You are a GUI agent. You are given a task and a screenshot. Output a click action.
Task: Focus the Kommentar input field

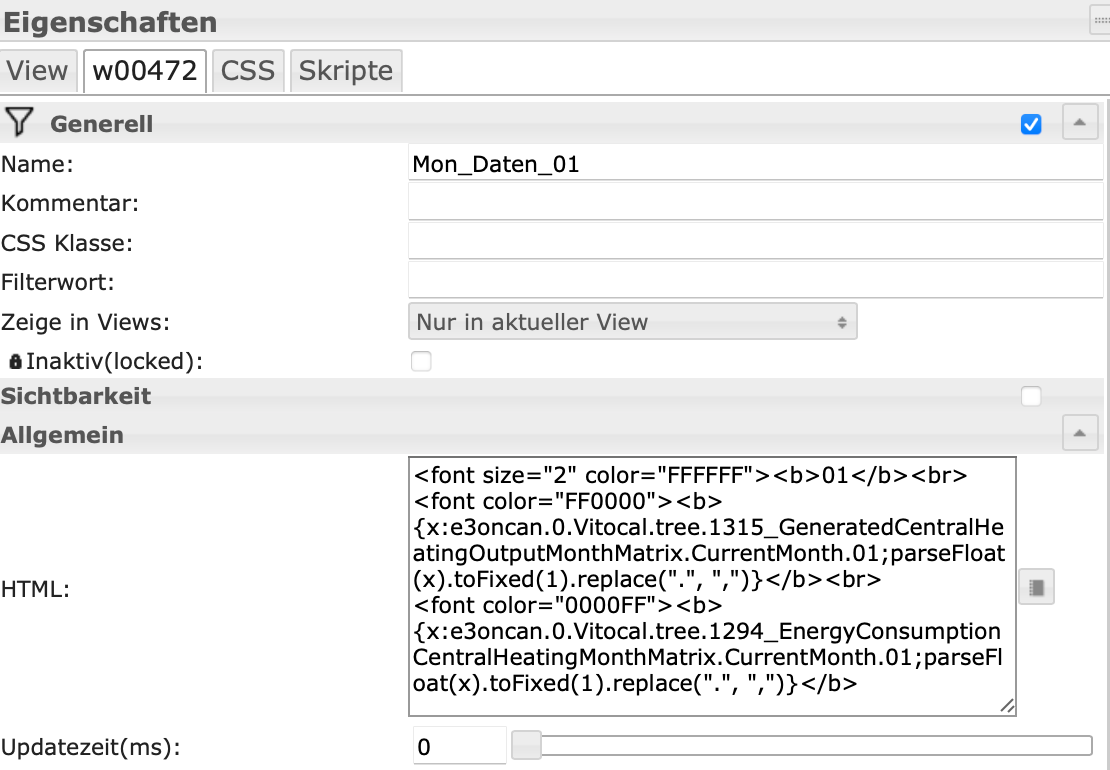[755, 203]
